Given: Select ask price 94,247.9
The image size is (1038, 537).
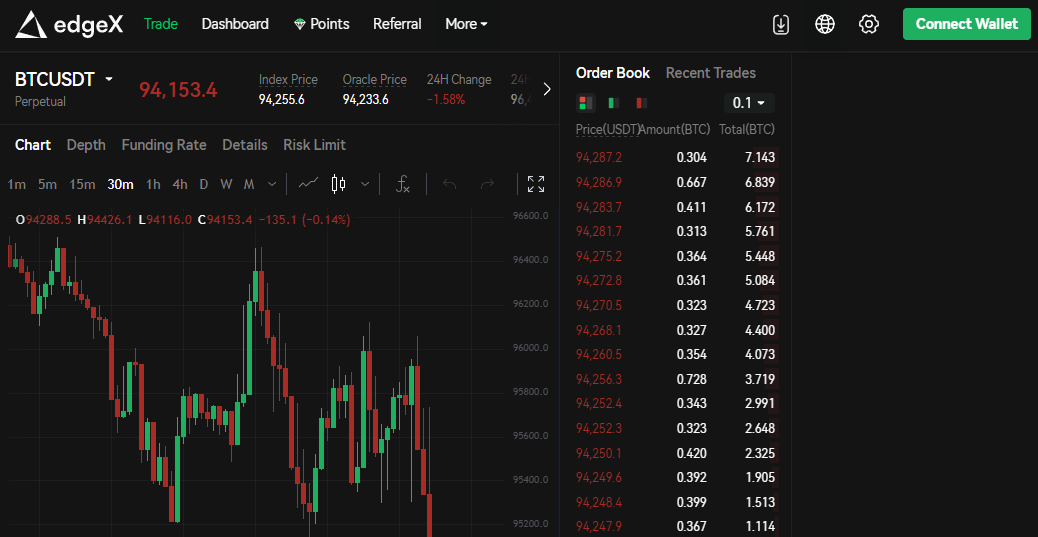Looking at the screenshot, I should coord(599,526).
